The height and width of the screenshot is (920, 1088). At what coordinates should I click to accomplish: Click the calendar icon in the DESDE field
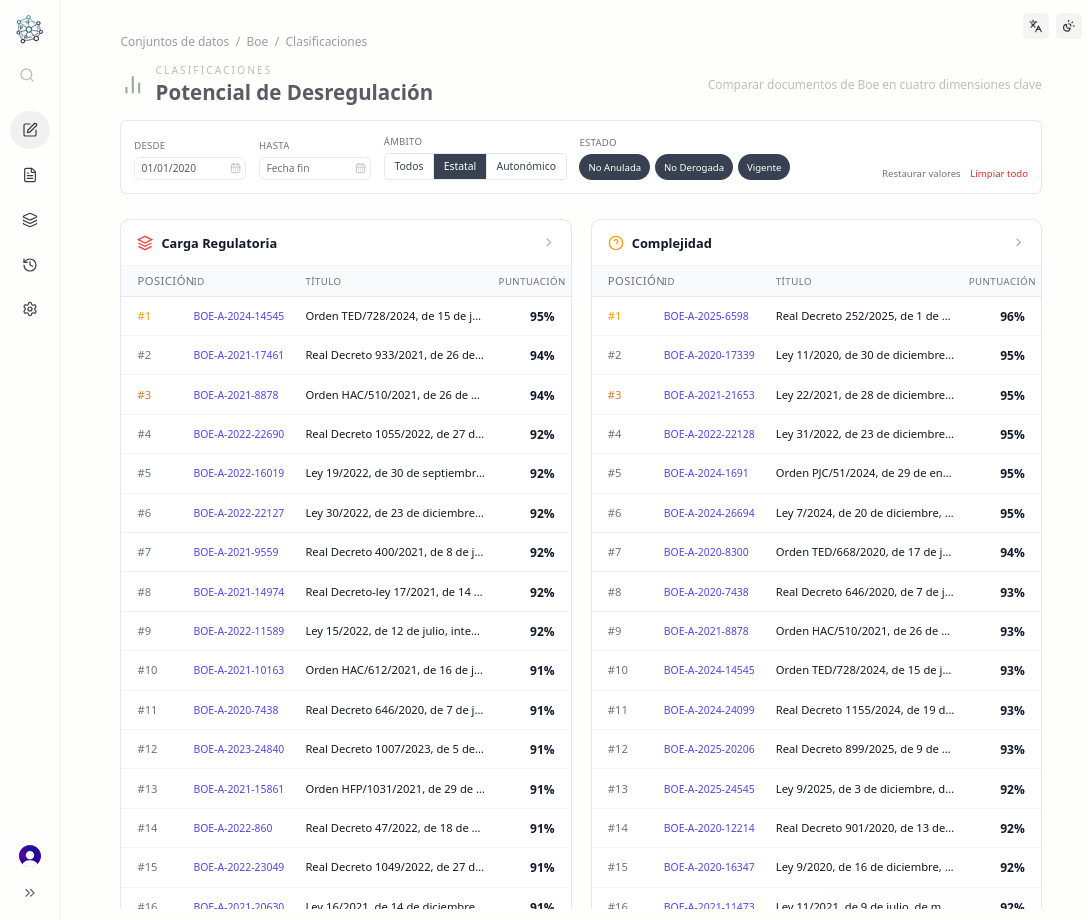click(x=234, y=168)
